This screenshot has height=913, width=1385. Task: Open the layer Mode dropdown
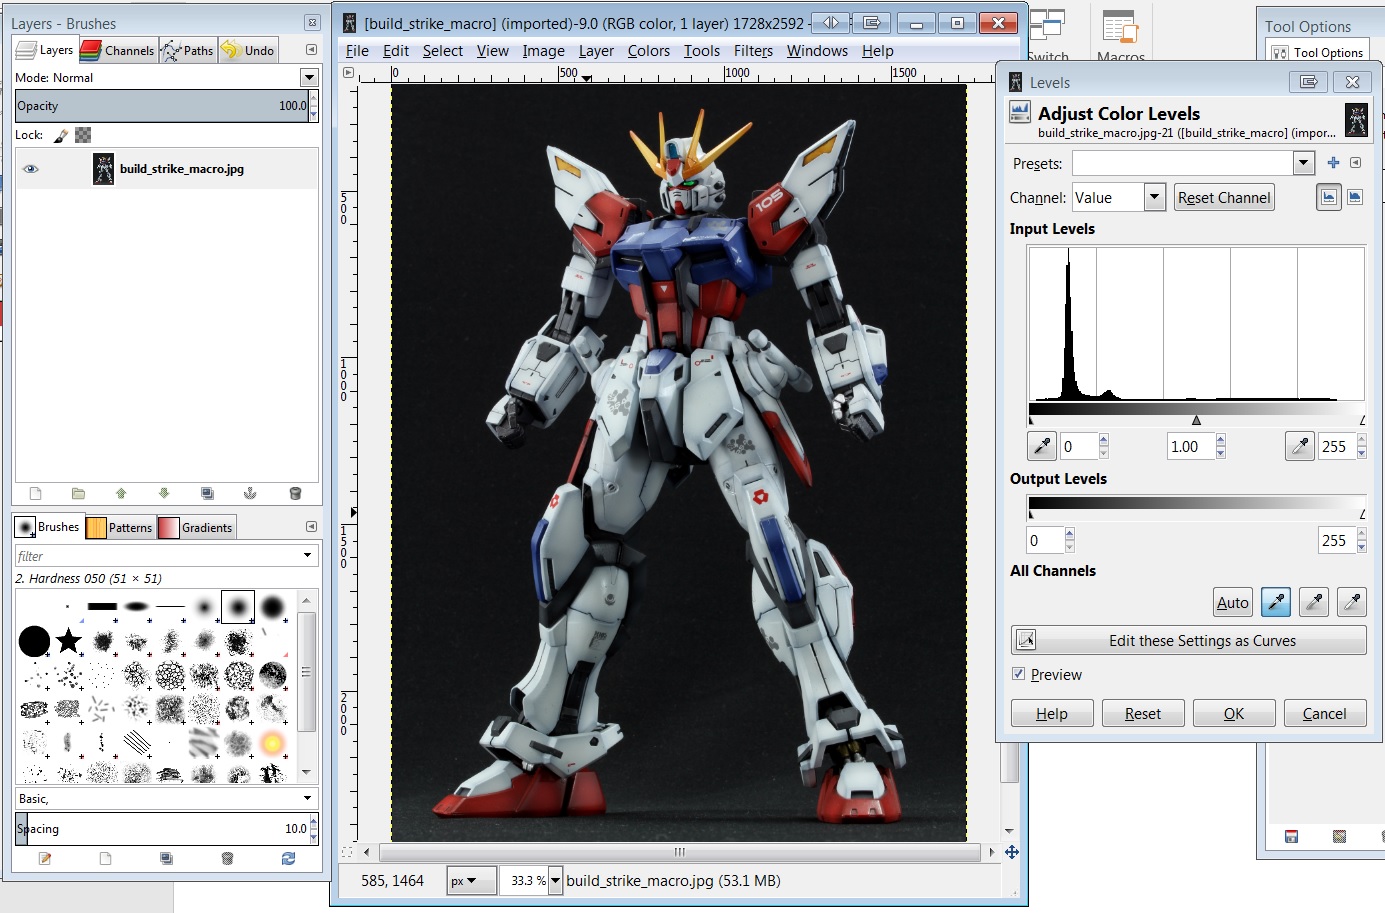pyautogui.click(x=309, y=77)
